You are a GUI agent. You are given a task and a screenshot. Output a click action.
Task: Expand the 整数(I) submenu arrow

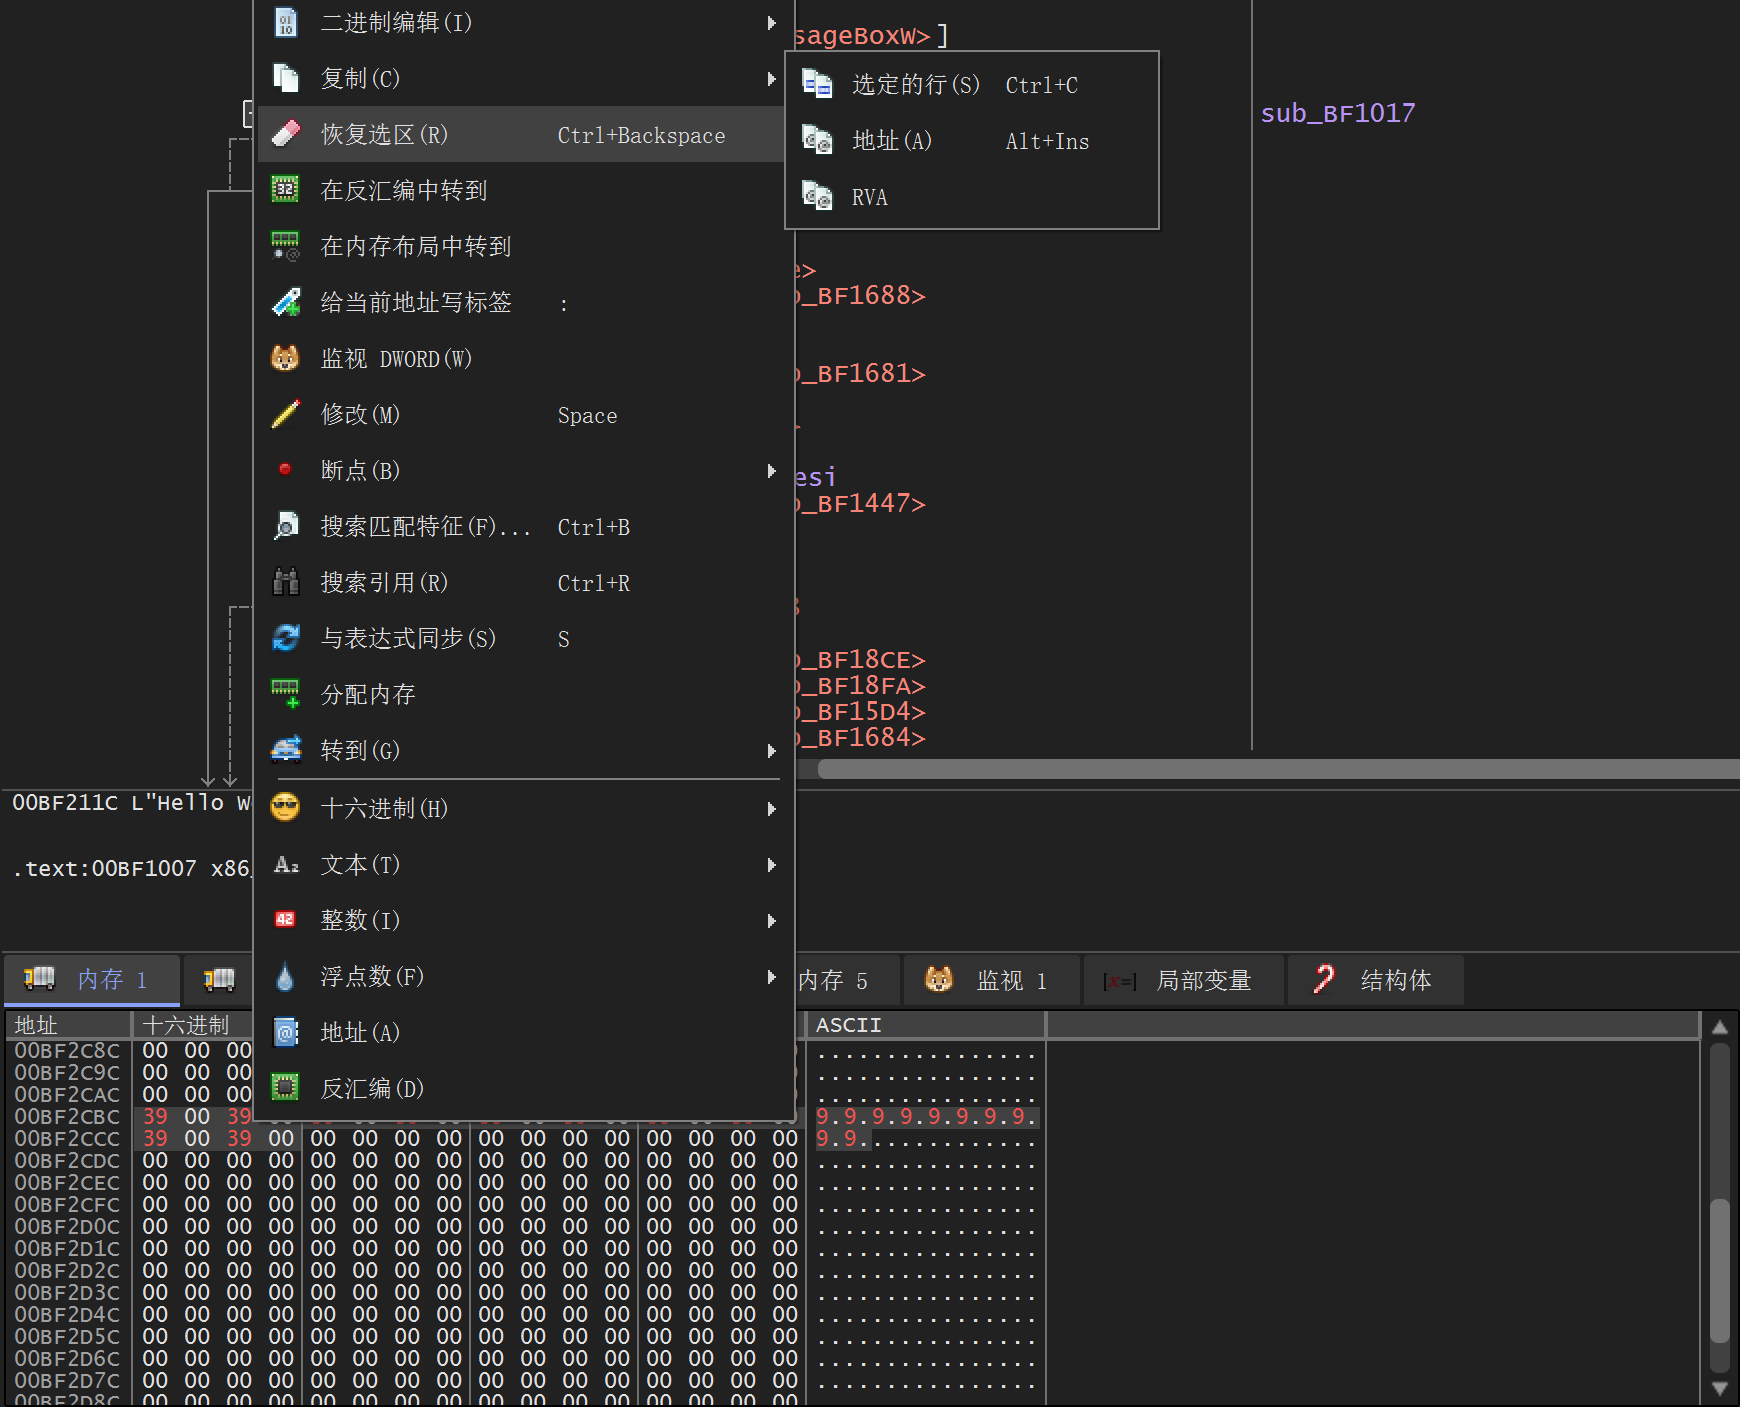pos(771,920)
